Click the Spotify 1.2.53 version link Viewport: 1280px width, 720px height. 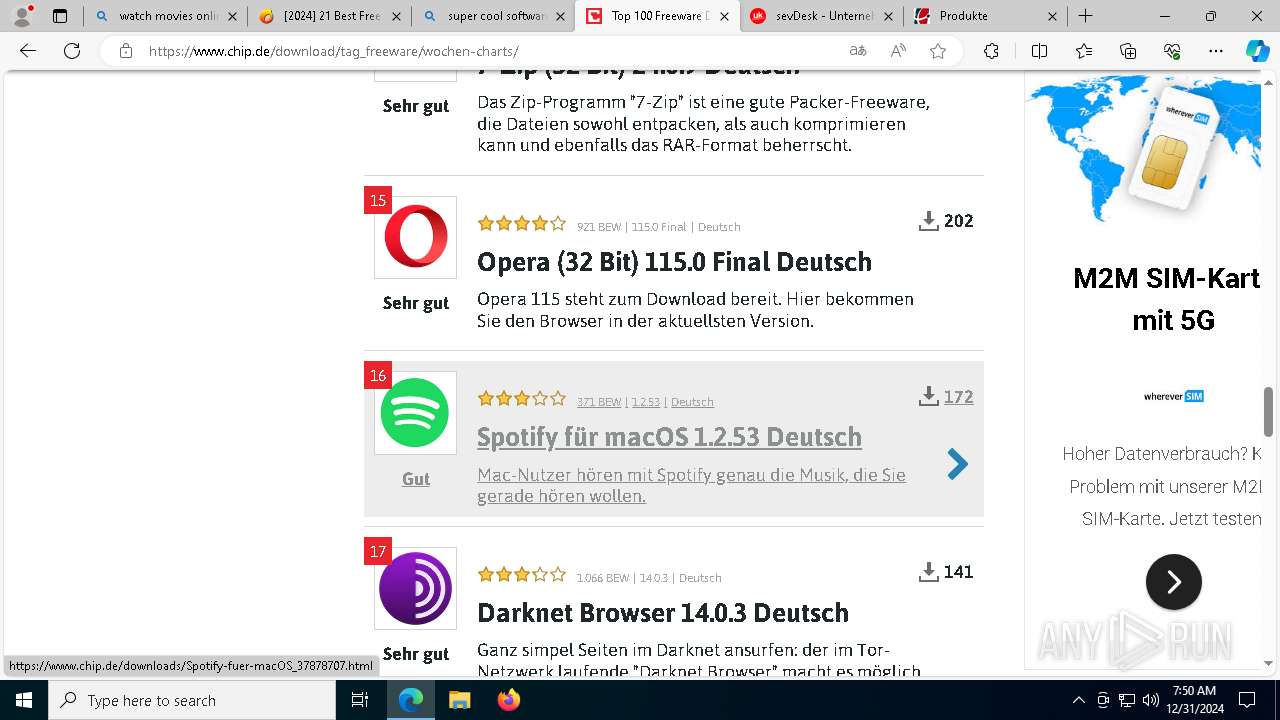pos(646,402)
